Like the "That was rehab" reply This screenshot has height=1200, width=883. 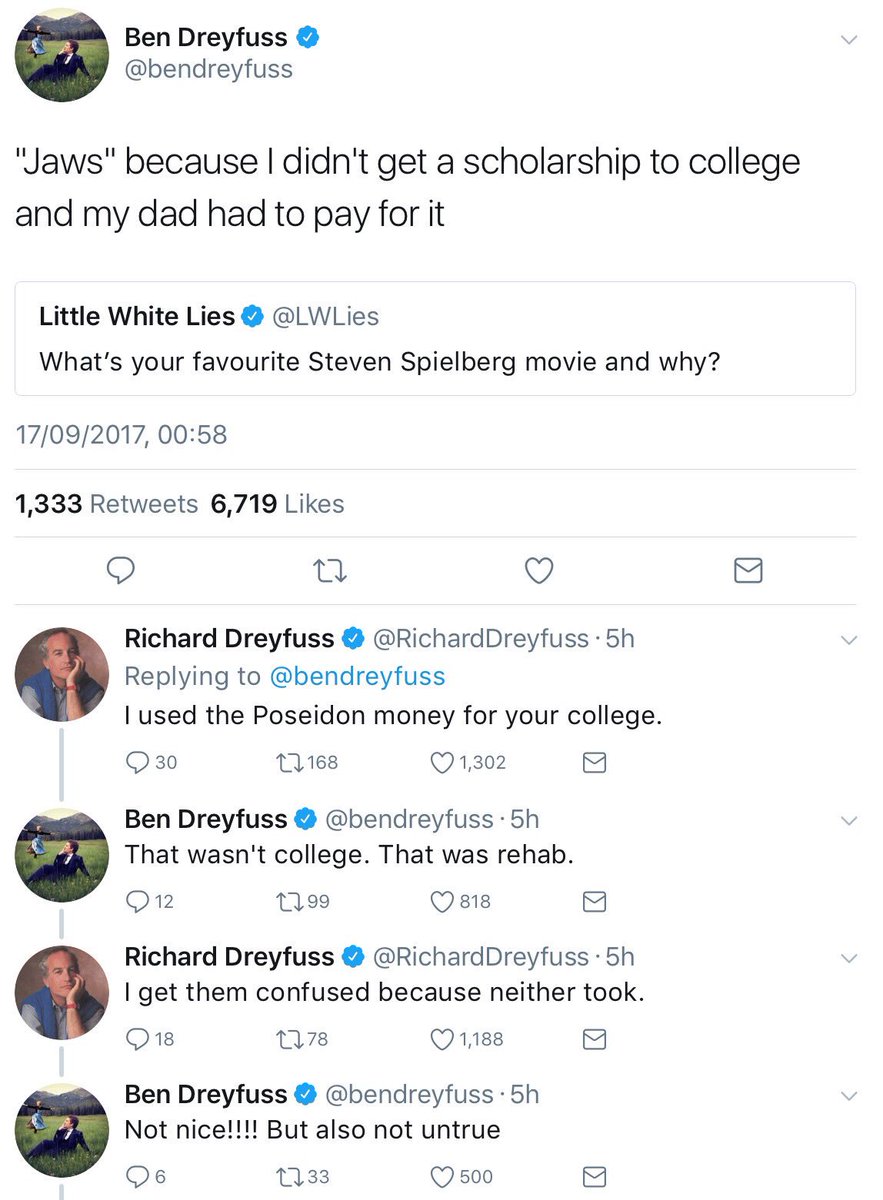coord(443,901)
